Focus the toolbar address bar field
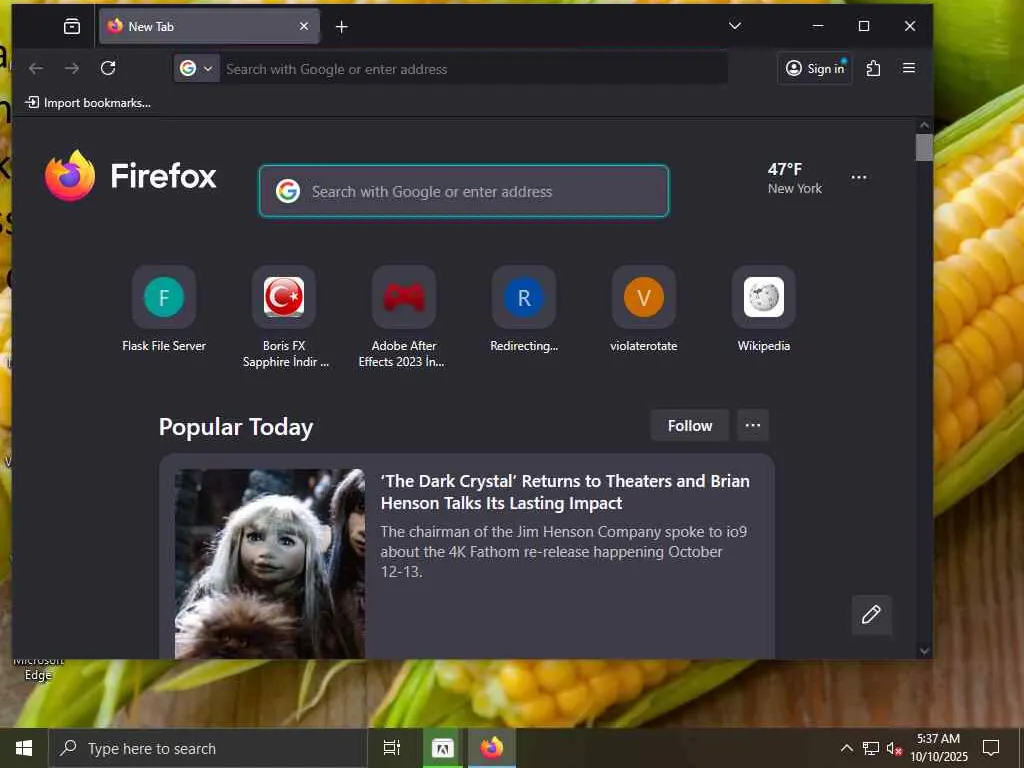Screen dimensions: 1024x768 pyautogui.click(x=473, y=69)
